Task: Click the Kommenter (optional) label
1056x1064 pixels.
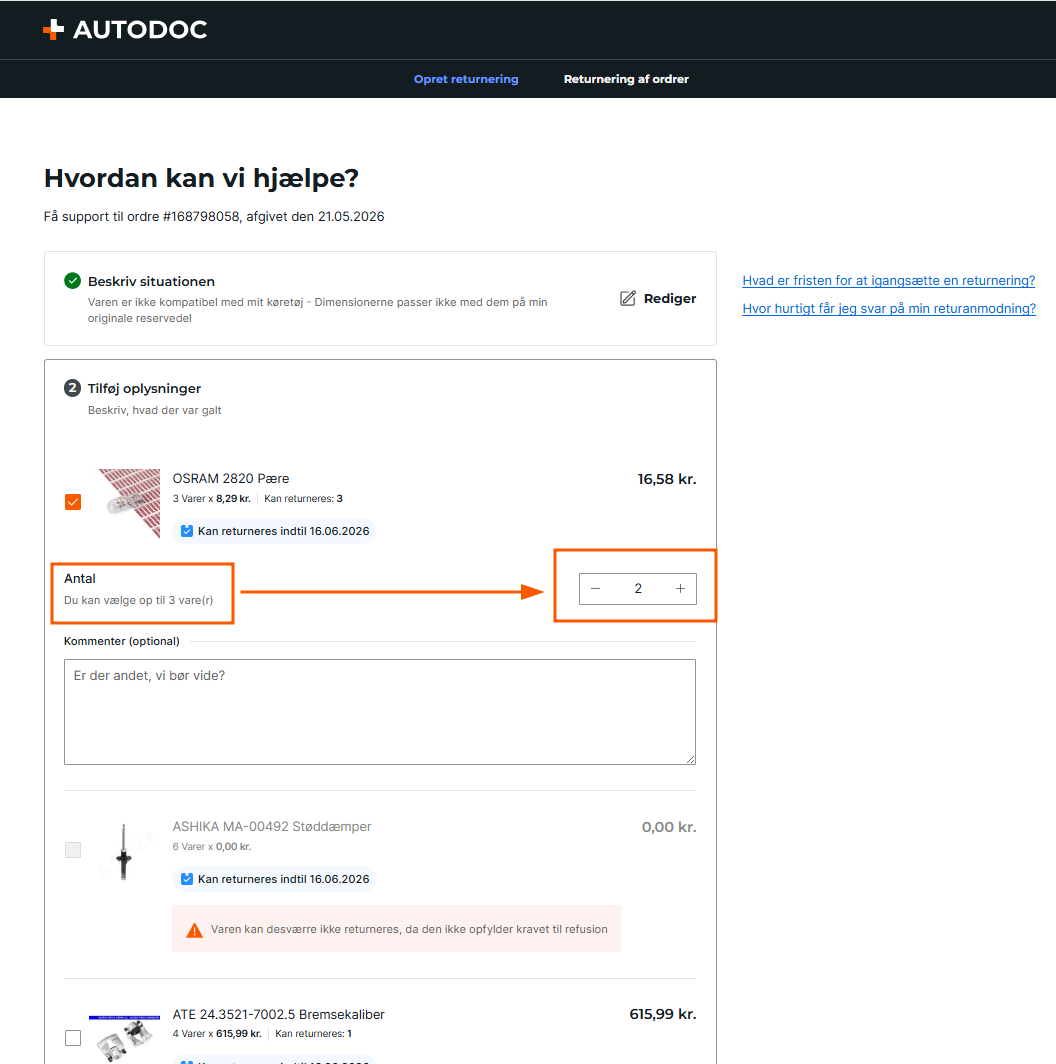Action: click(x=121, y=641)
